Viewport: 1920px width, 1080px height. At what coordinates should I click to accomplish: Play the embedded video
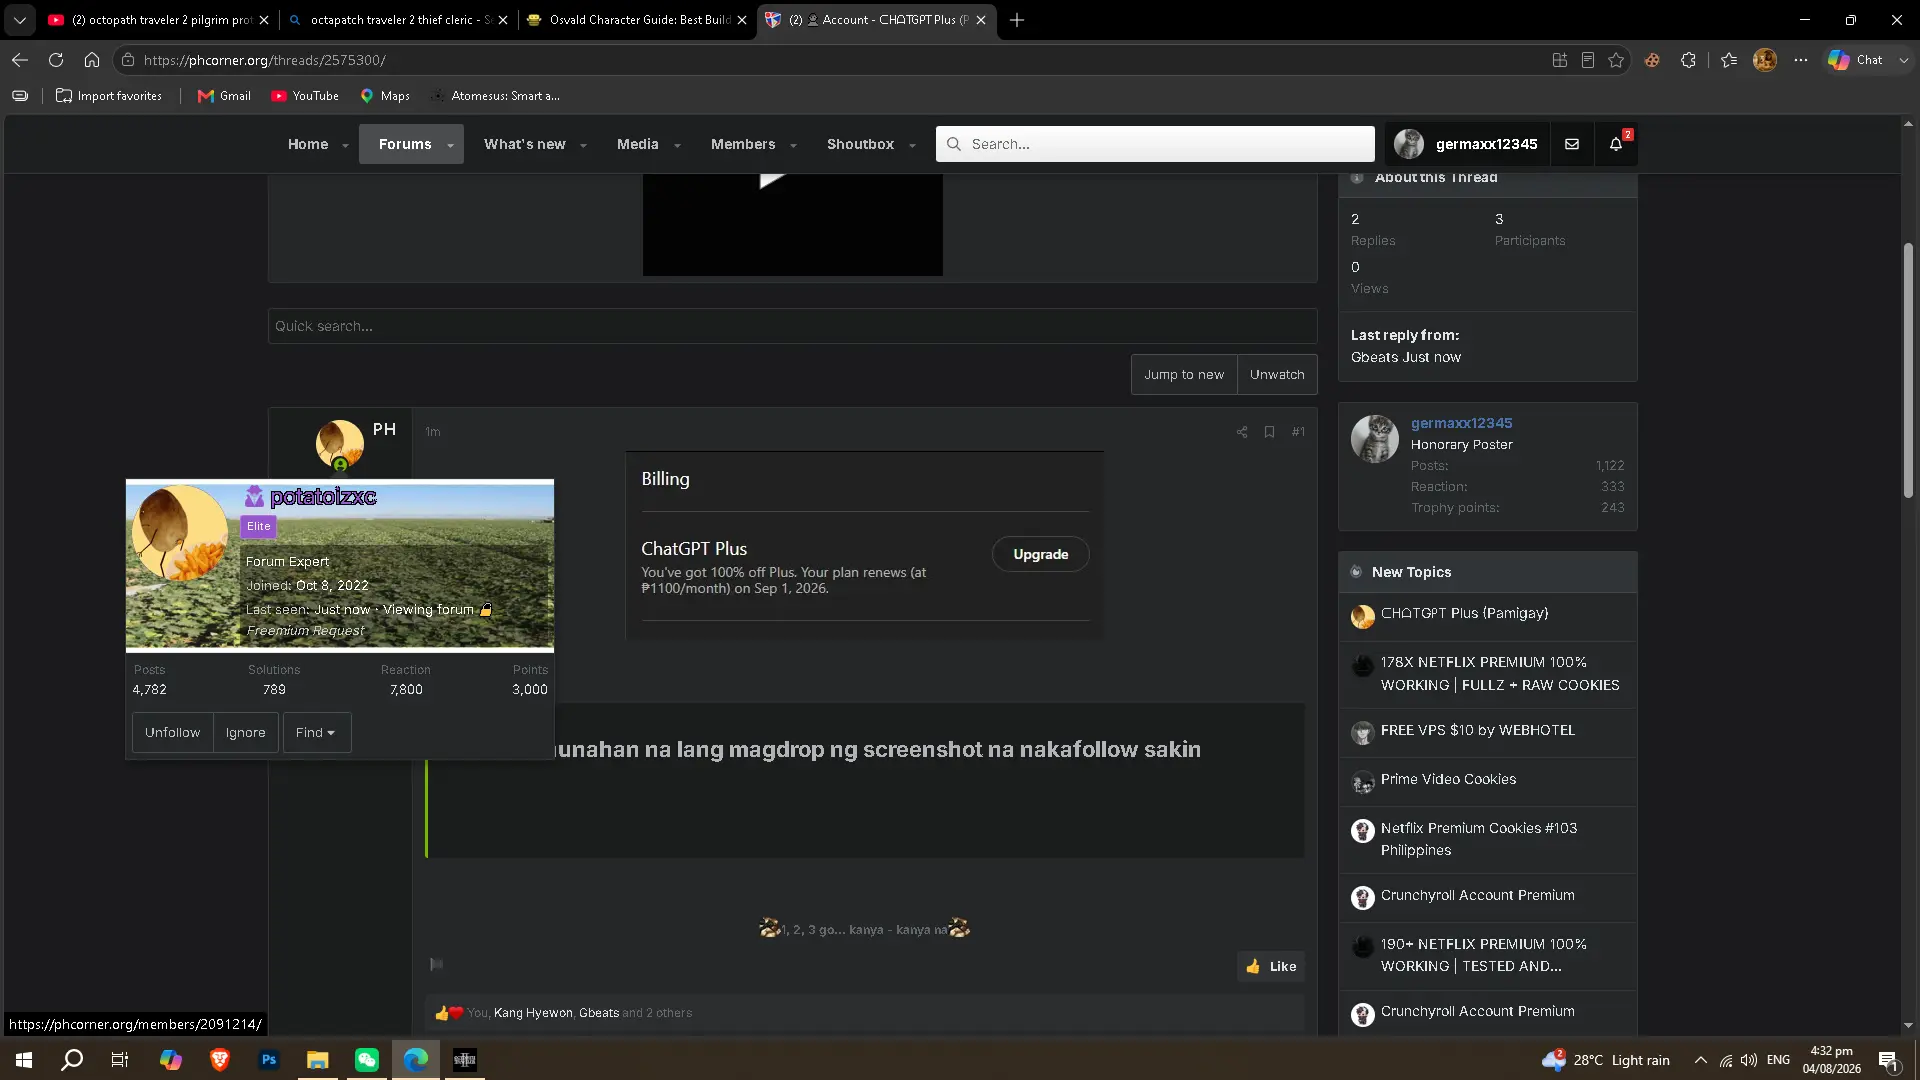pyautogui.click(x=771, y=180)
